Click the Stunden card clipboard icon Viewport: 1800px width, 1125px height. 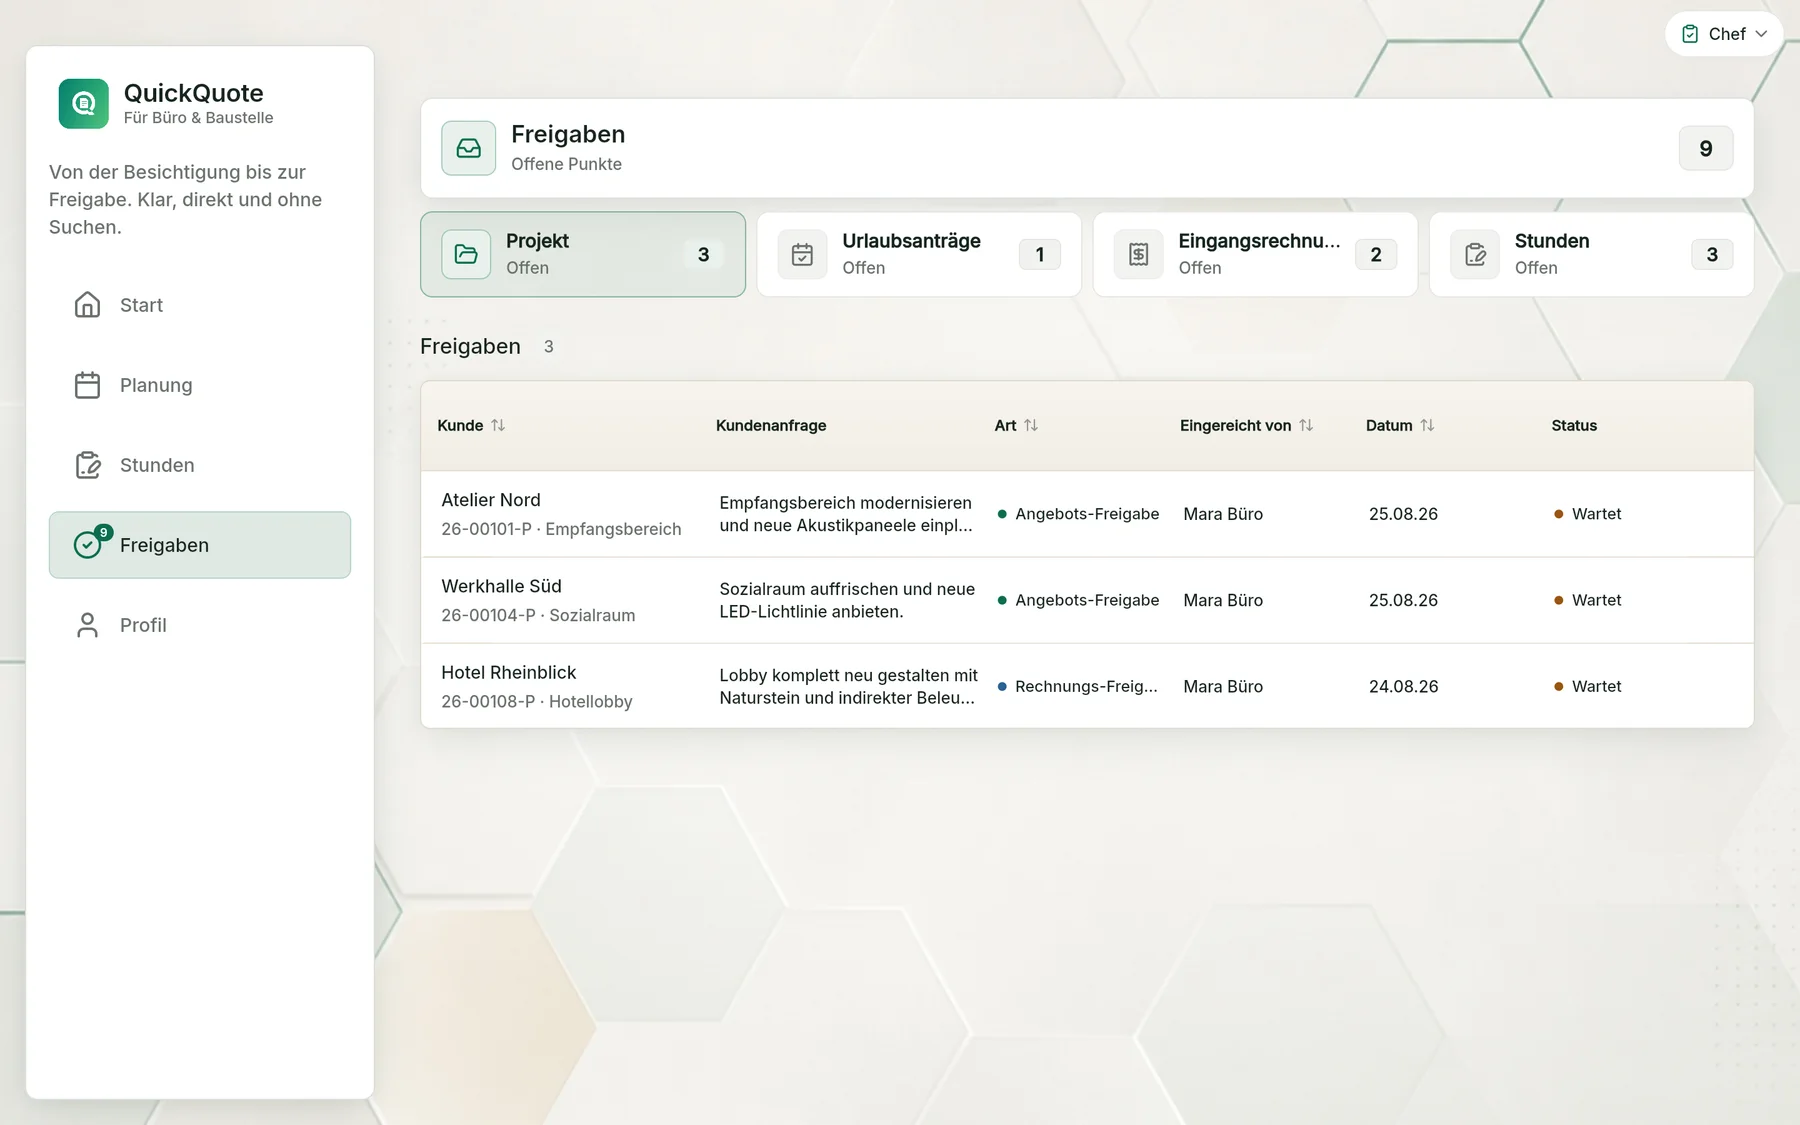[x=1475, y=254]
